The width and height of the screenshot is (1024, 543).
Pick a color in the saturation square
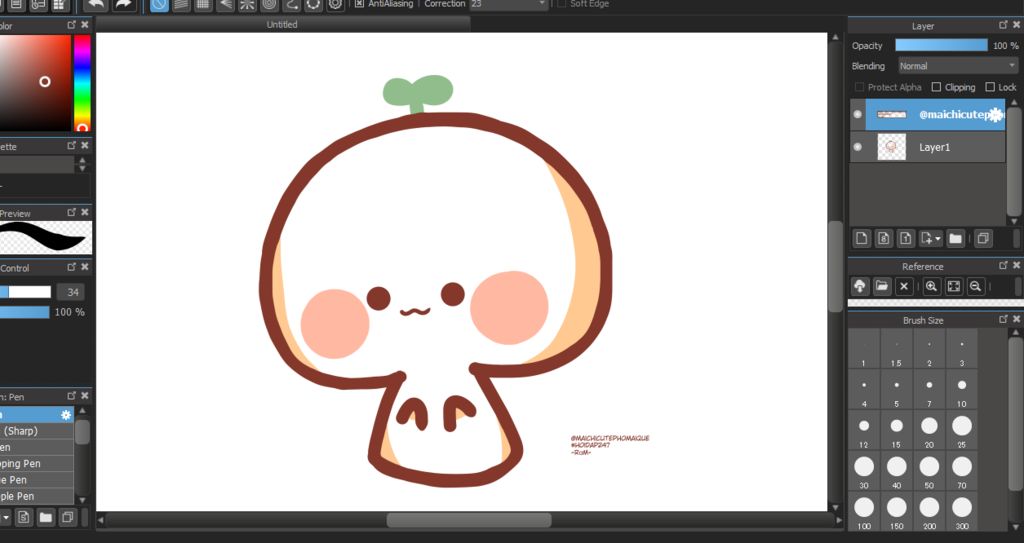[35, 83]
